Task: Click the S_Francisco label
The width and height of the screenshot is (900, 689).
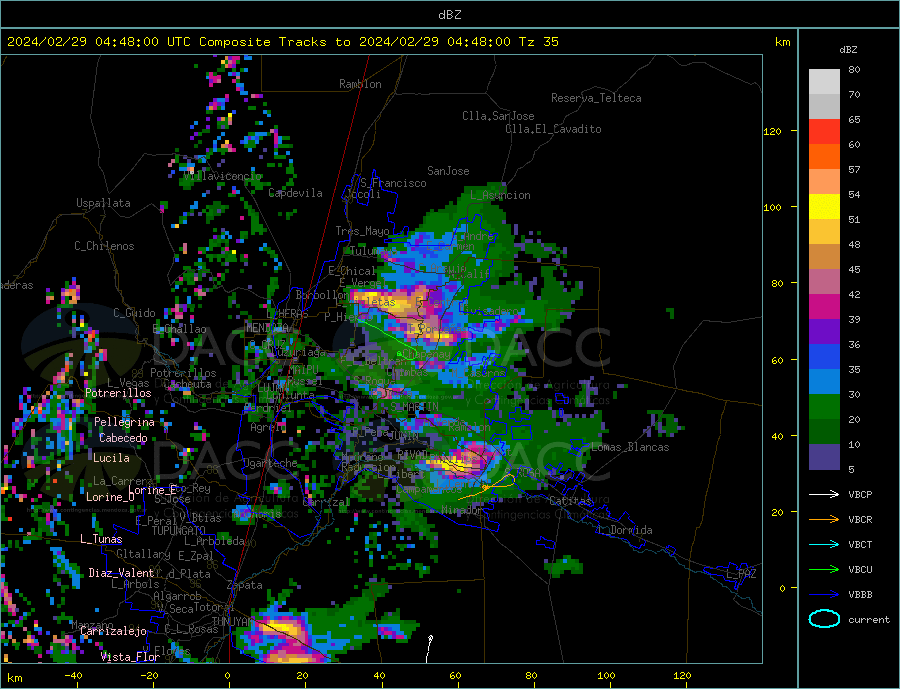Action: pyautogui.click(x=393, y=183)
